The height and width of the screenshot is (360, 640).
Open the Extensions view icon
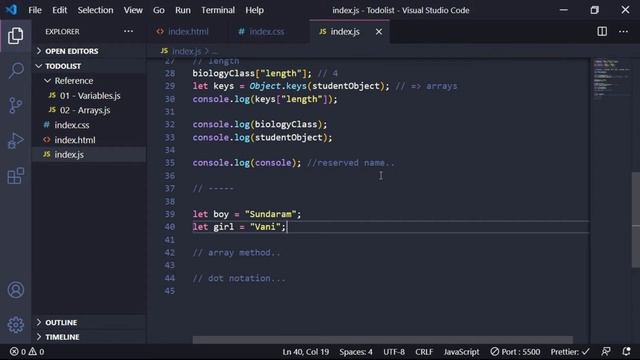coord(16,176)
